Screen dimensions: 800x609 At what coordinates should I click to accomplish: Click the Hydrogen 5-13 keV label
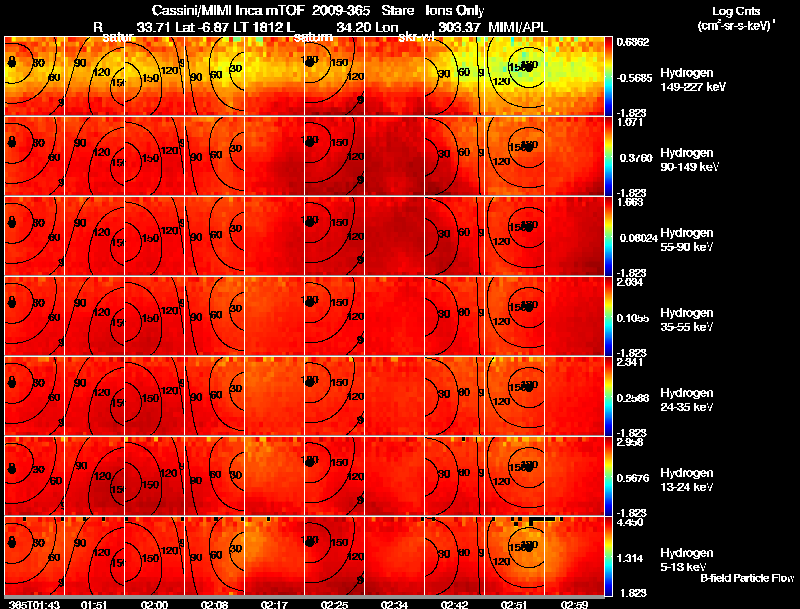click(687, 560)
